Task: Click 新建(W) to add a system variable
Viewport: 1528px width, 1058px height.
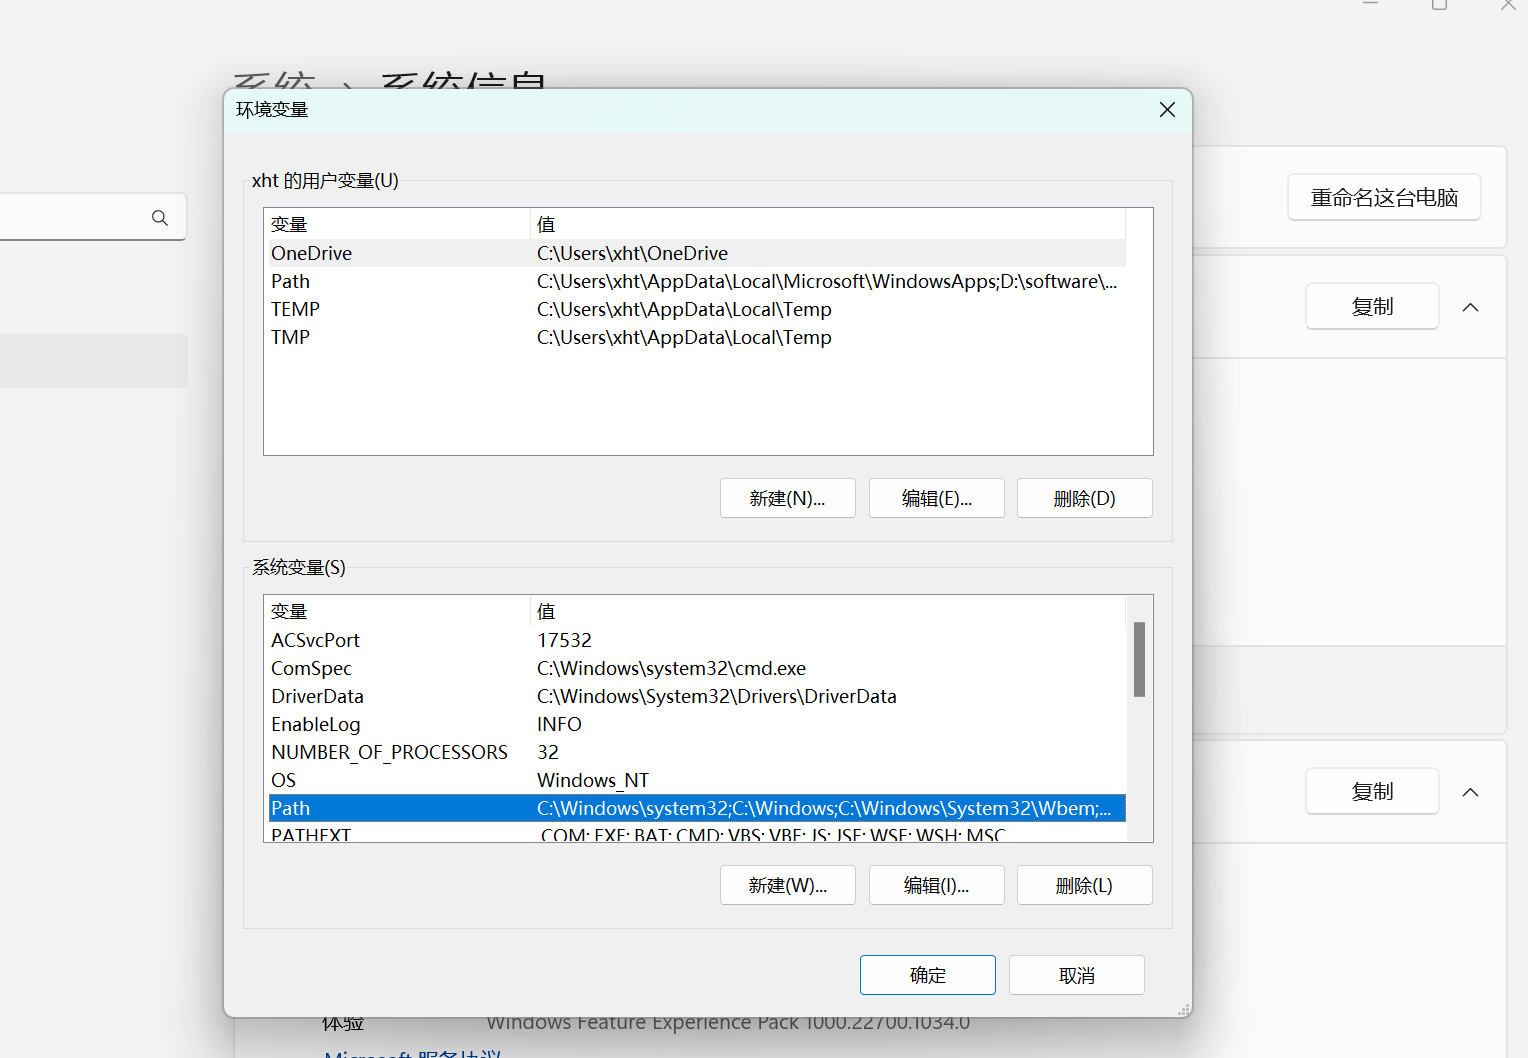Action: (x=787, y=884)
